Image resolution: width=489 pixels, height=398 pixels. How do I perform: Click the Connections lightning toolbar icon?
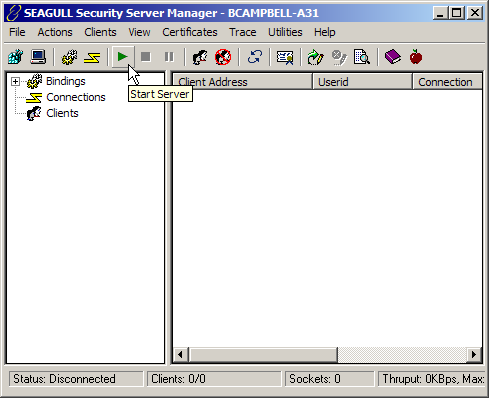pos(92,57)
